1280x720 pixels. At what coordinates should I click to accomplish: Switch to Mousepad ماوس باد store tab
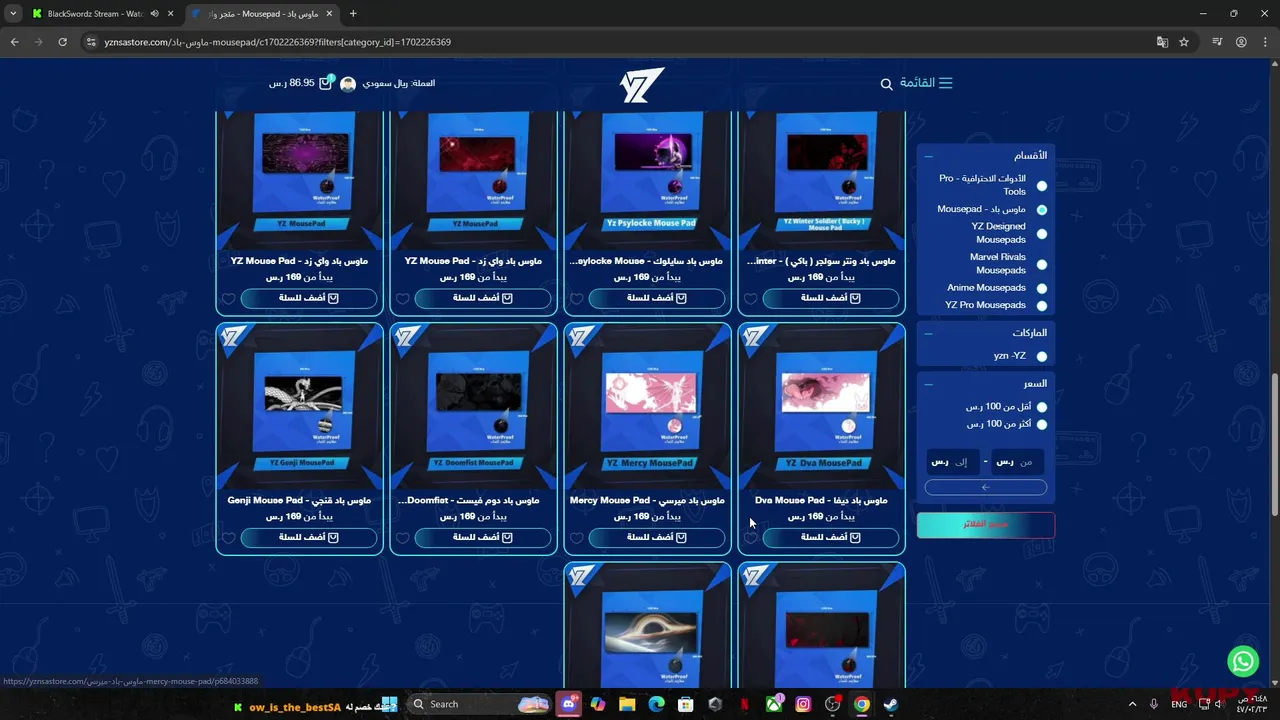(262, 14)
